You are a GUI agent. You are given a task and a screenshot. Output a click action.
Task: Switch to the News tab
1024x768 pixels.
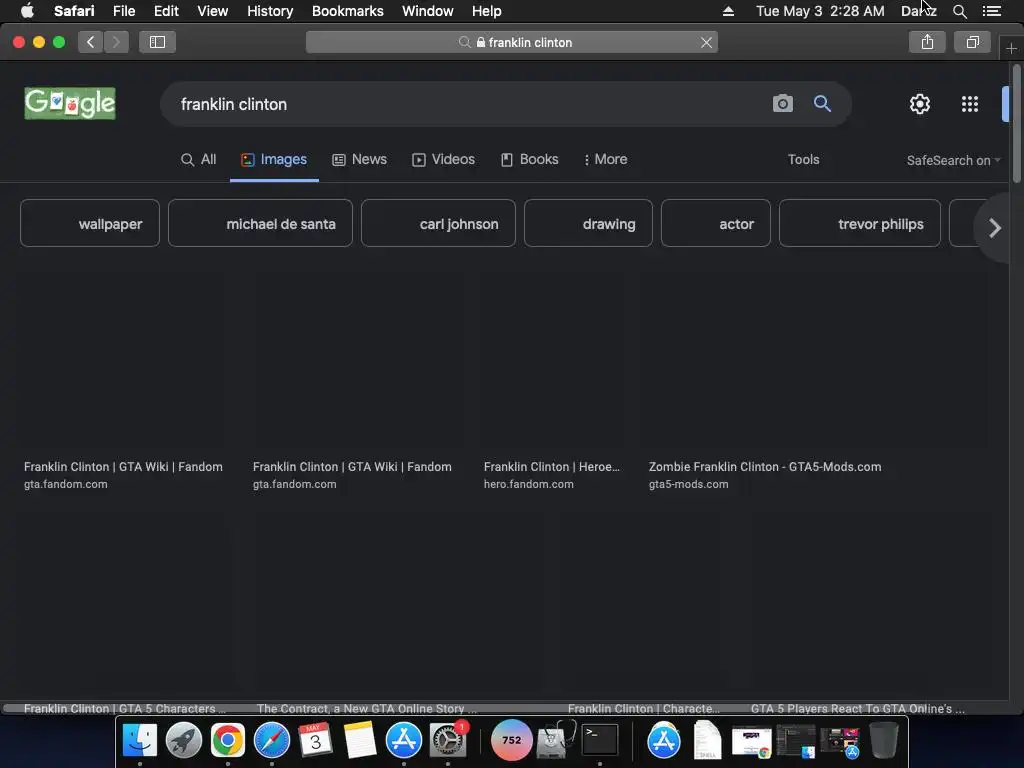coord(360,159)
